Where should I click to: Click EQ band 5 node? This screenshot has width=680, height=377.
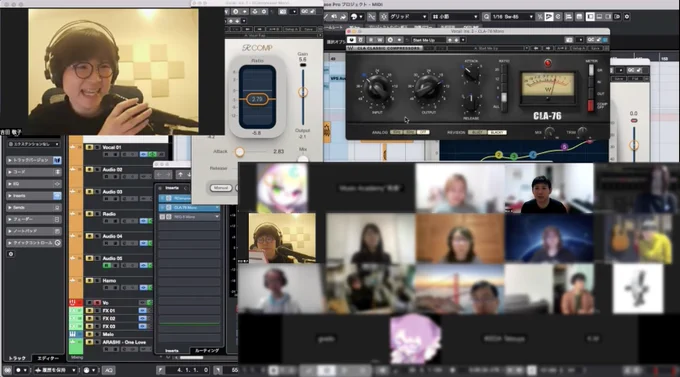click(564, 147)
